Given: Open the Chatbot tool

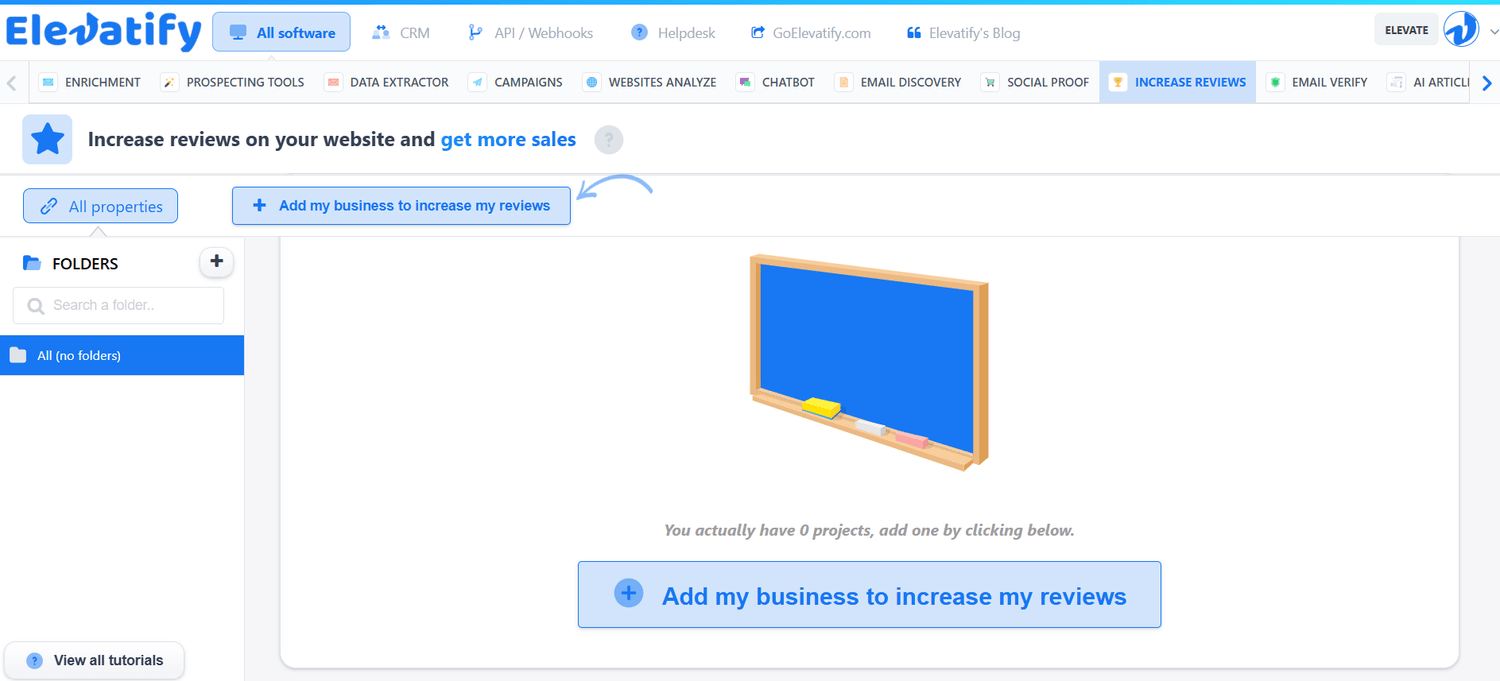Looking at the screenshot, I should pos(776,82).
